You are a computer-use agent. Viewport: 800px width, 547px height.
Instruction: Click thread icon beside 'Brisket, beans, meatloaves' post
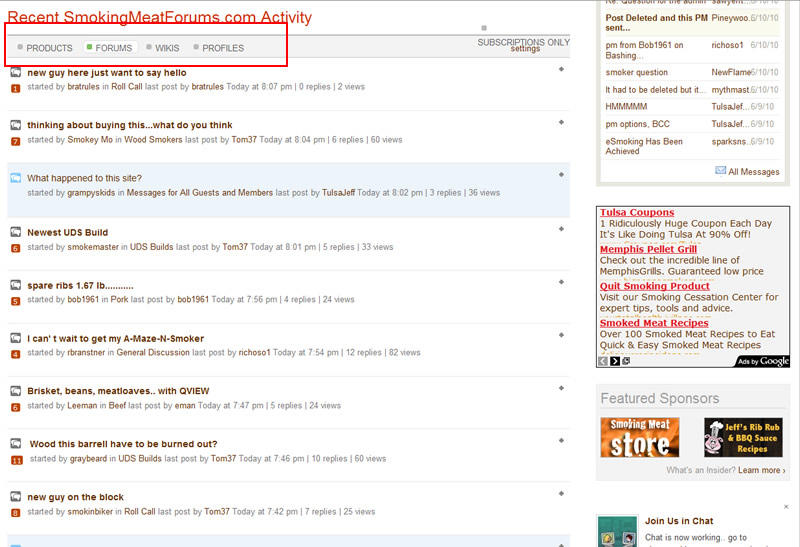[x=15, y=391]
